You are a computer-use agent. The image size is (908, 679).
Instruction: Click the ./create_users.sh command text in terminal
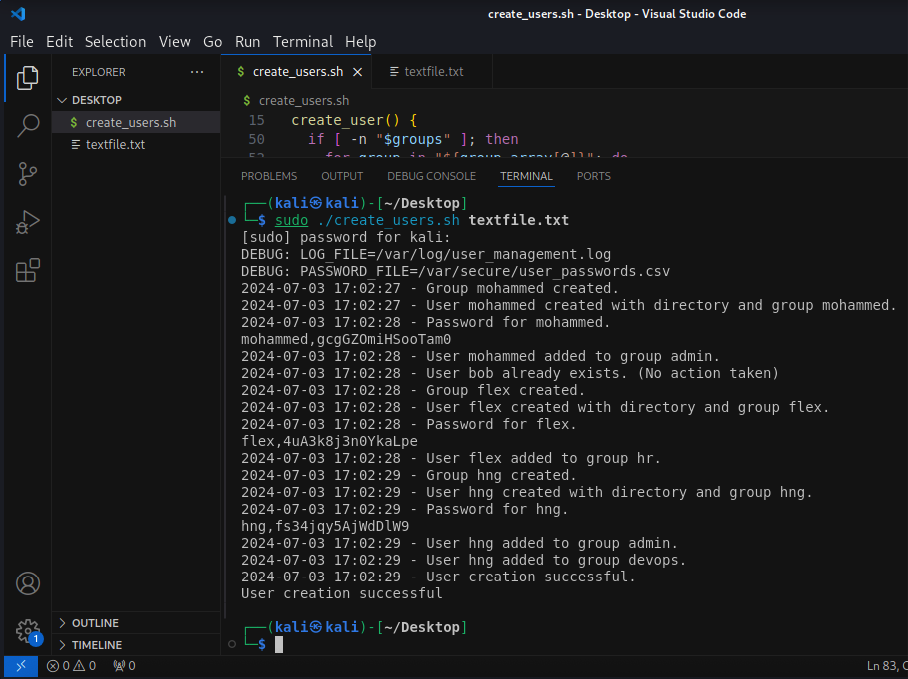[x=389, y=220]
